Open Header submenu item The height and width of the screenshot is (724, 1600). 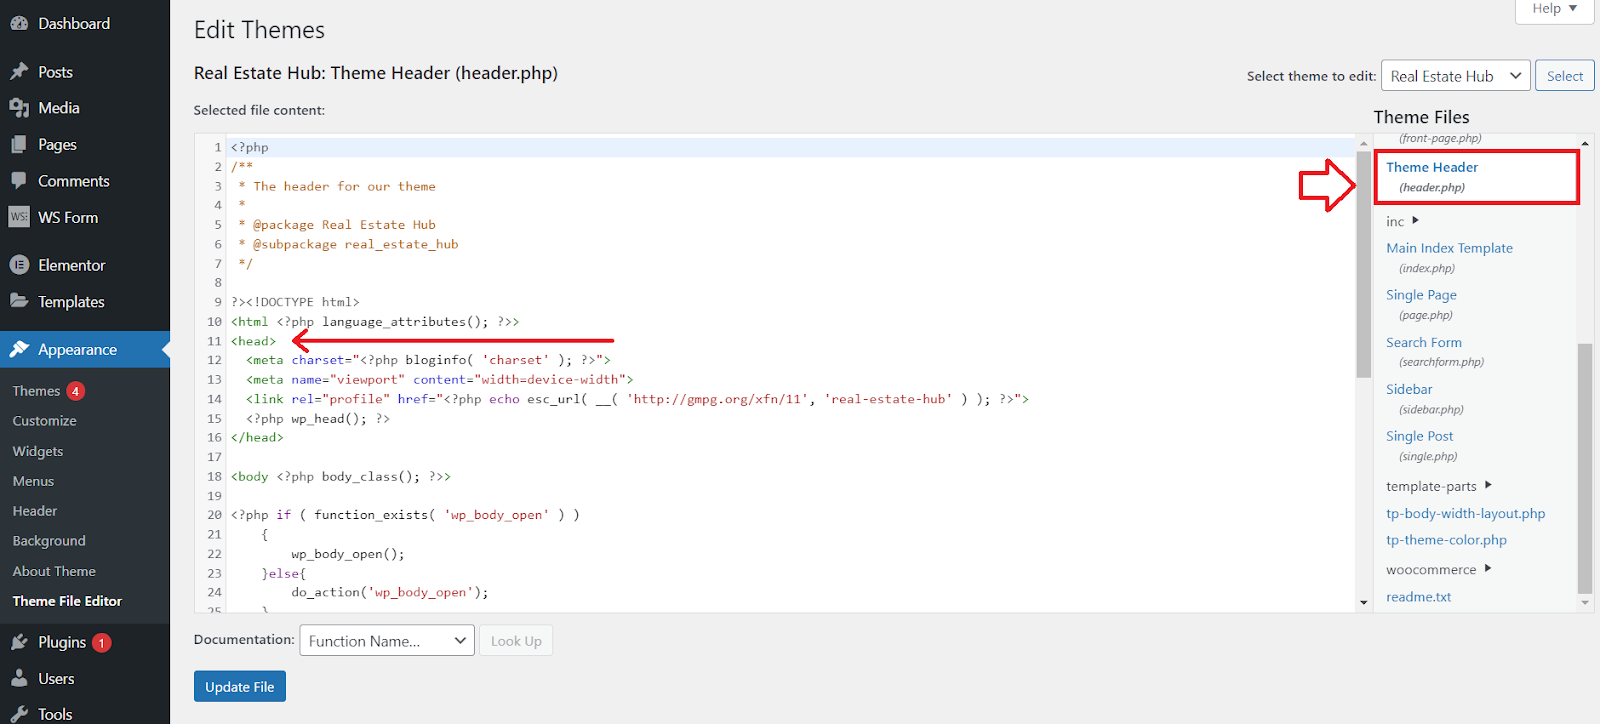coord(35,511)
